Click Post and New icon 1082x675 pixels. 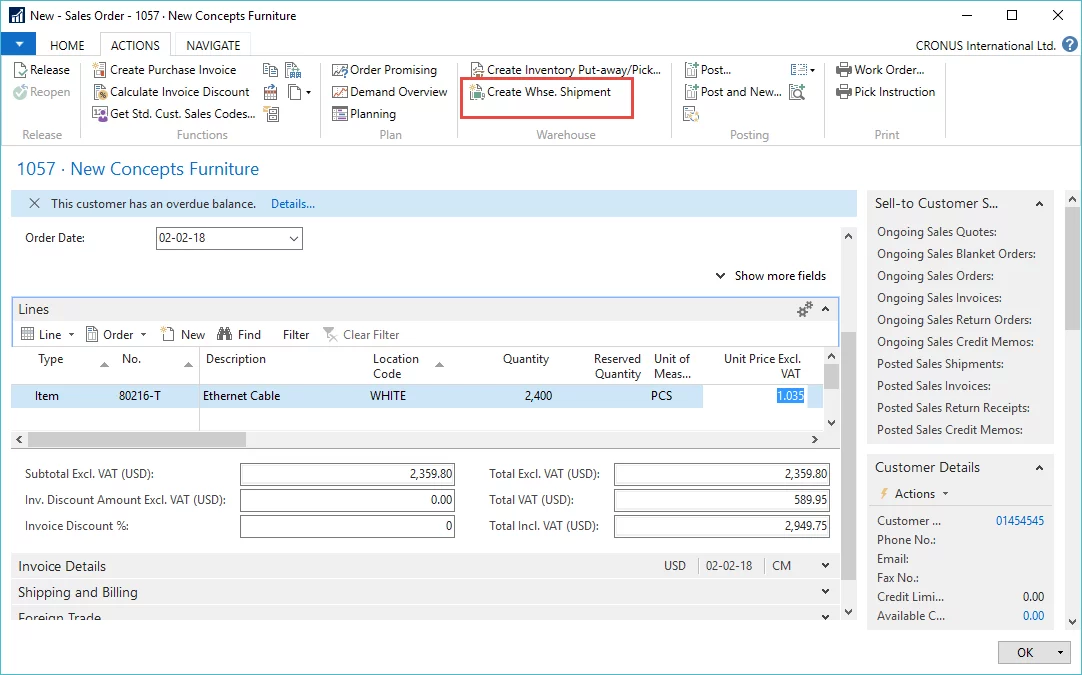click(x=692, y=92)
